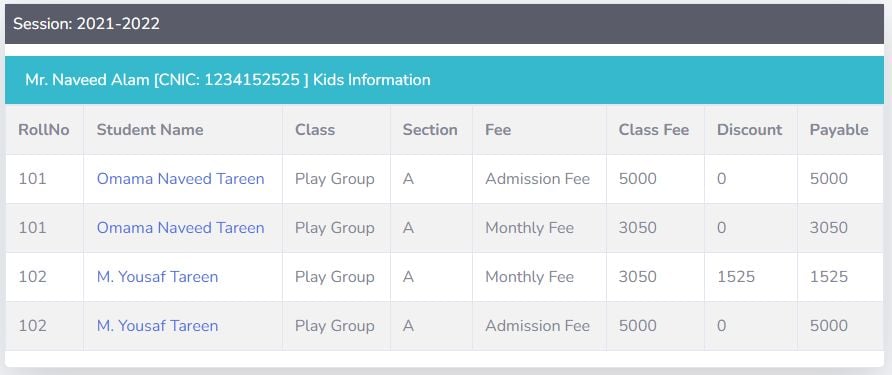Select the Section column header

pyautogui.click(x=431, y=130)
